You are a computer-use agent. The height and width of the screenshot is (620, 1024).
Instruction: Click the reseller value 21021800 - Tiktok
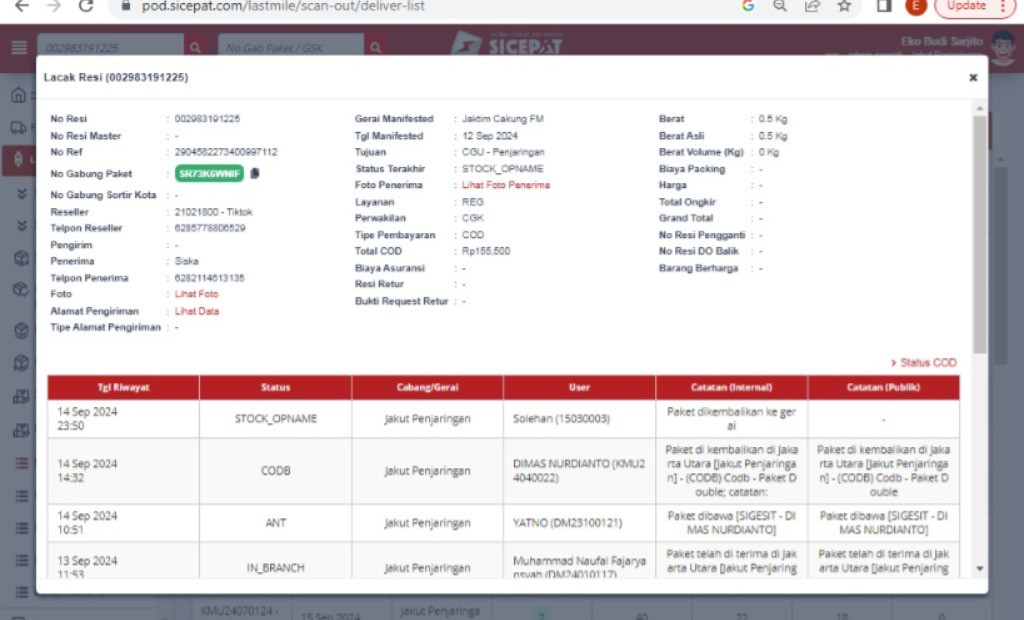(x=213, y=212)
